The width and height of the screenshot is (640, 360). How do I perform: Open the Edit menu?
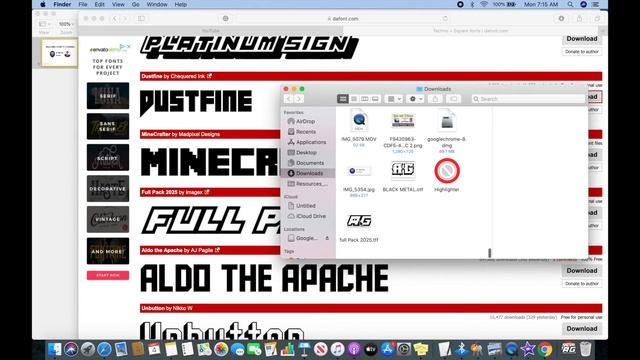[x=100, y=4]
